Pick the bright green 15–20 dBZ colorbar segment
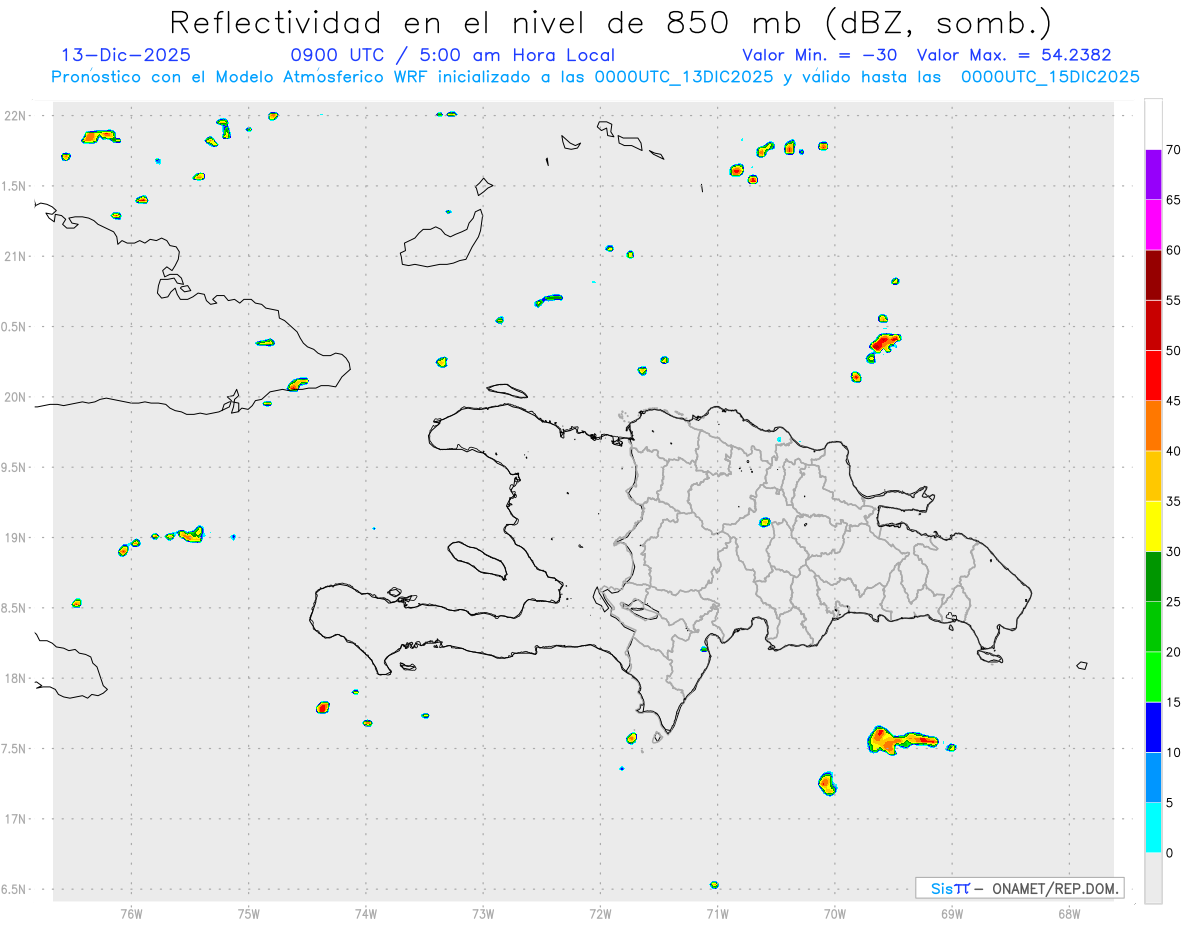The width and height of the screenshot is (1200, 927). 1153,677
